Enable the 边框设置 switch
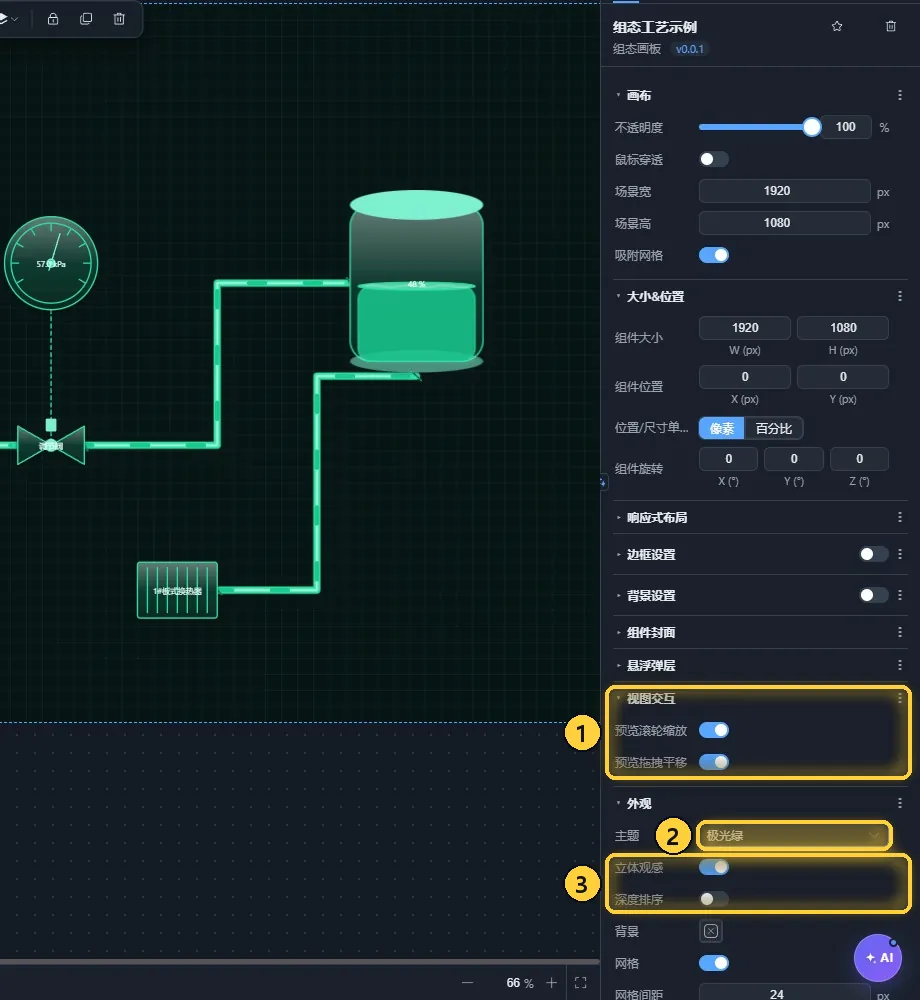The image size is (920, 1000). (873, 554)
